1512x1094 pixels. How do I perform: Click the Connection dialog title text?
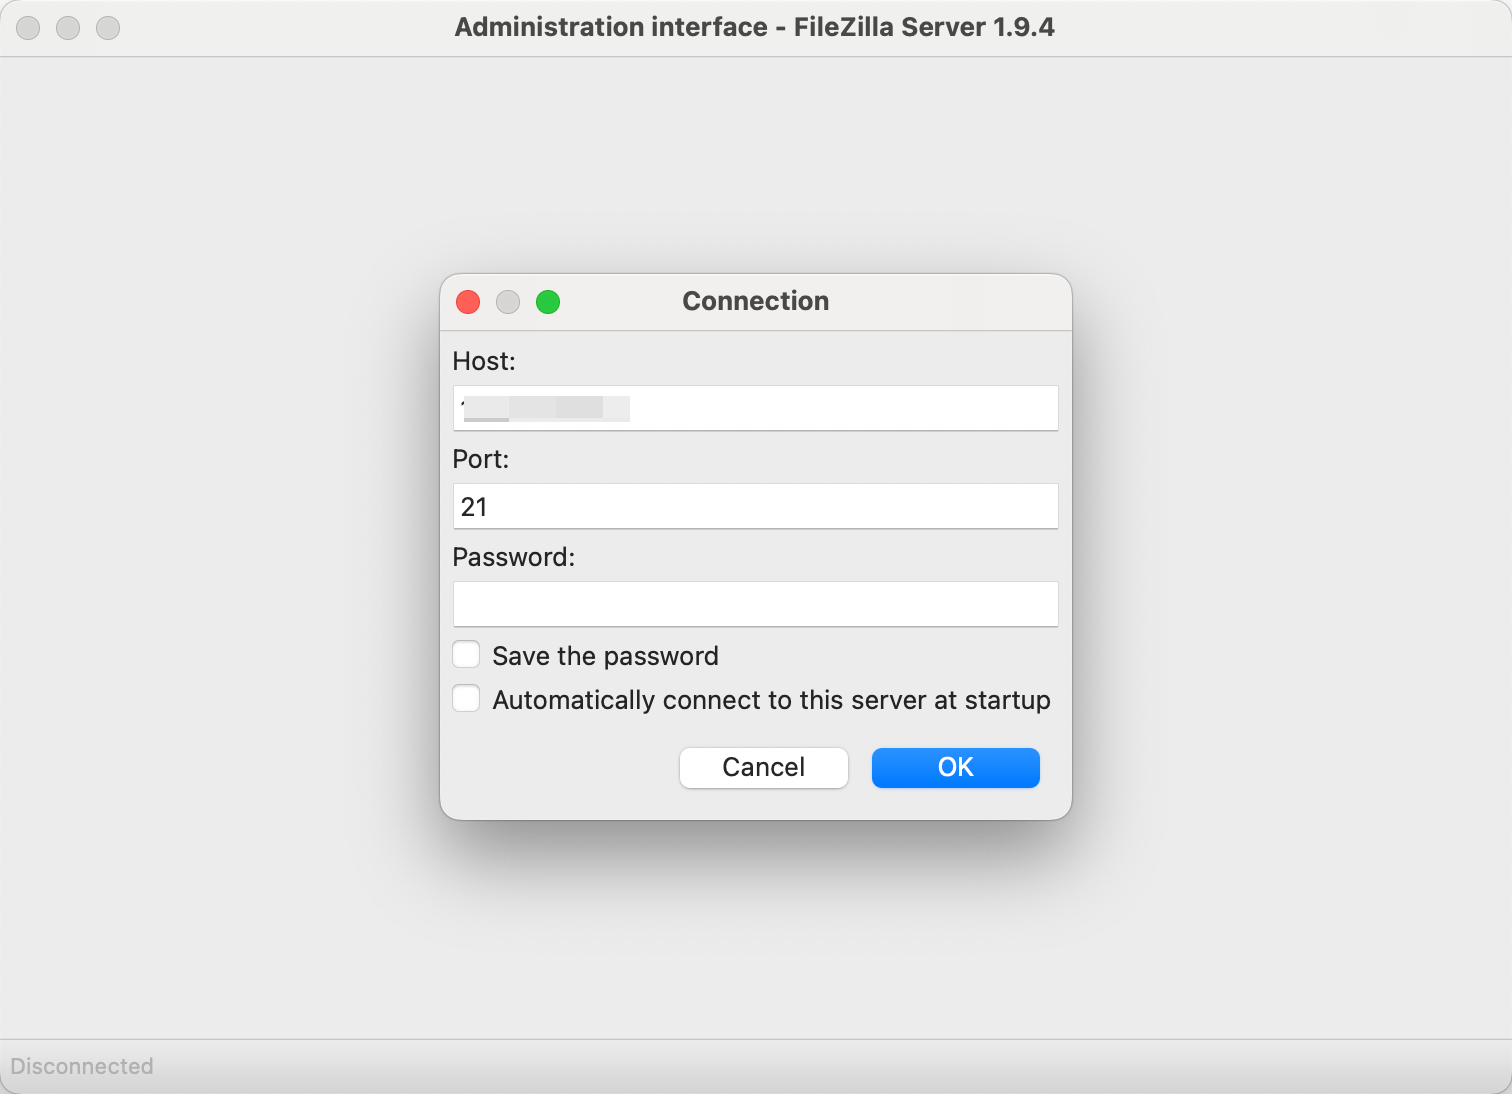756,301
